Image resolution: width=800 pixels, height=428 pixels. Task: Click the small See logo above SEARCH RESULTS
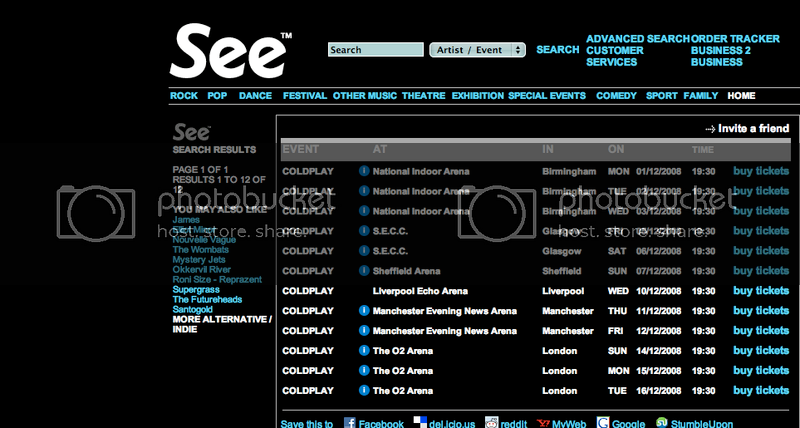click(192, 133)
